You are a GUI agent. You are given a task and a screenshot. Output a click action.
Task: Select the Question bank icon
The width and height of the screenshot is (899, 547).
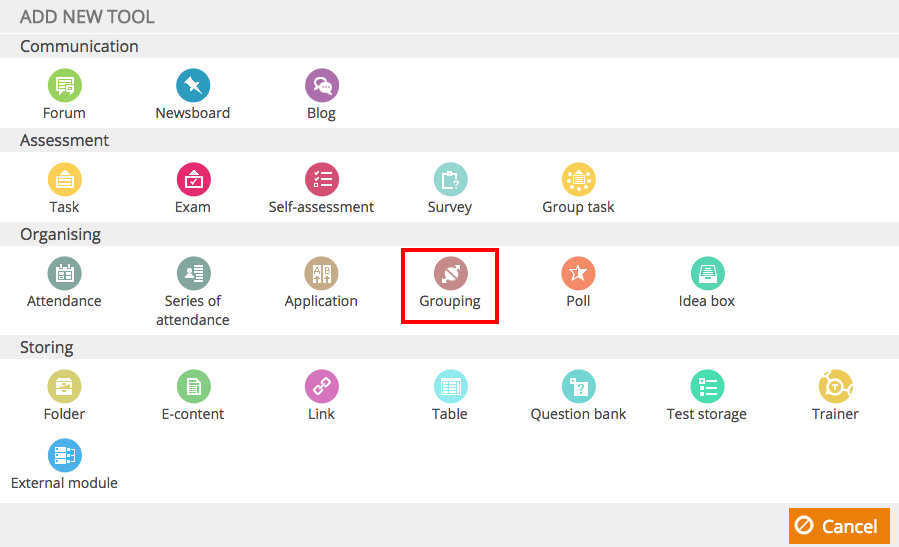[579, 386]
